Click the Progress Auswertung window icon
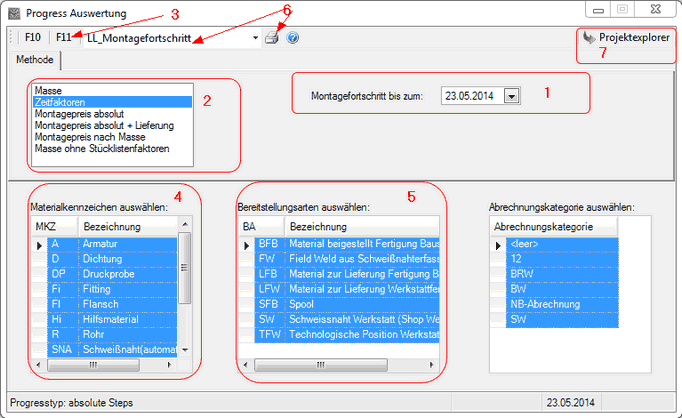Viewport: 682px width, 418px height. (x=12, y=14)
